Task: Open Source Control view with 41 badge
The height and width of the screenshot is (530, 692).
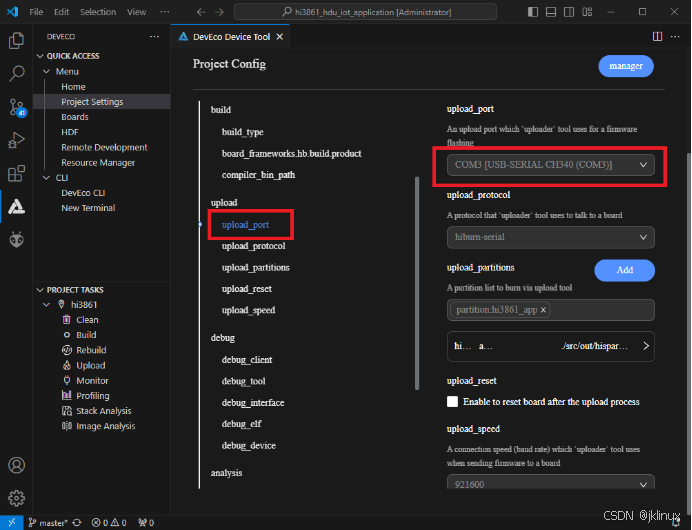Action: [17, 107]
